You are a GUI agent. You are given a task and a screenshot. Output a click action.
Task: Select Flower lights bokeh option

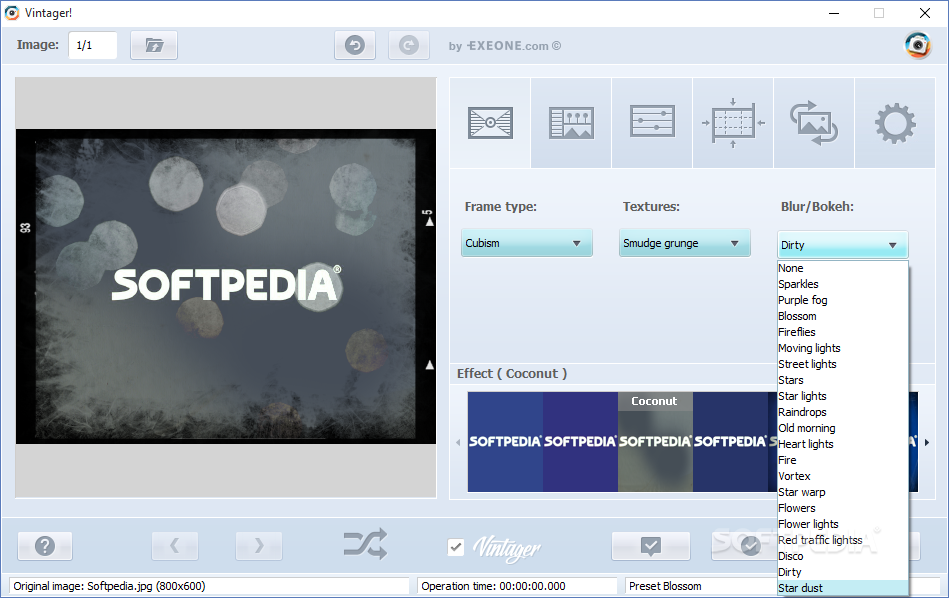842,524
